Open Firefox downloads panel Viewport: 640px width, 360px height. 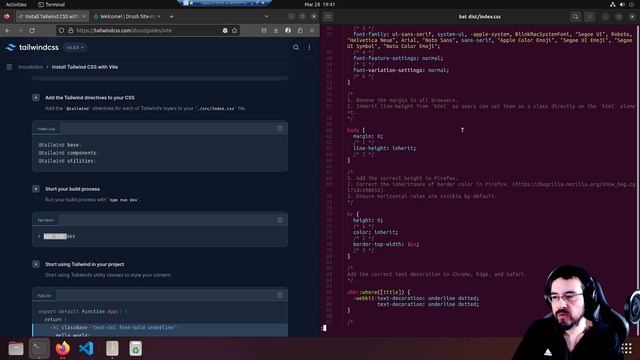click(x=276, y=31)
